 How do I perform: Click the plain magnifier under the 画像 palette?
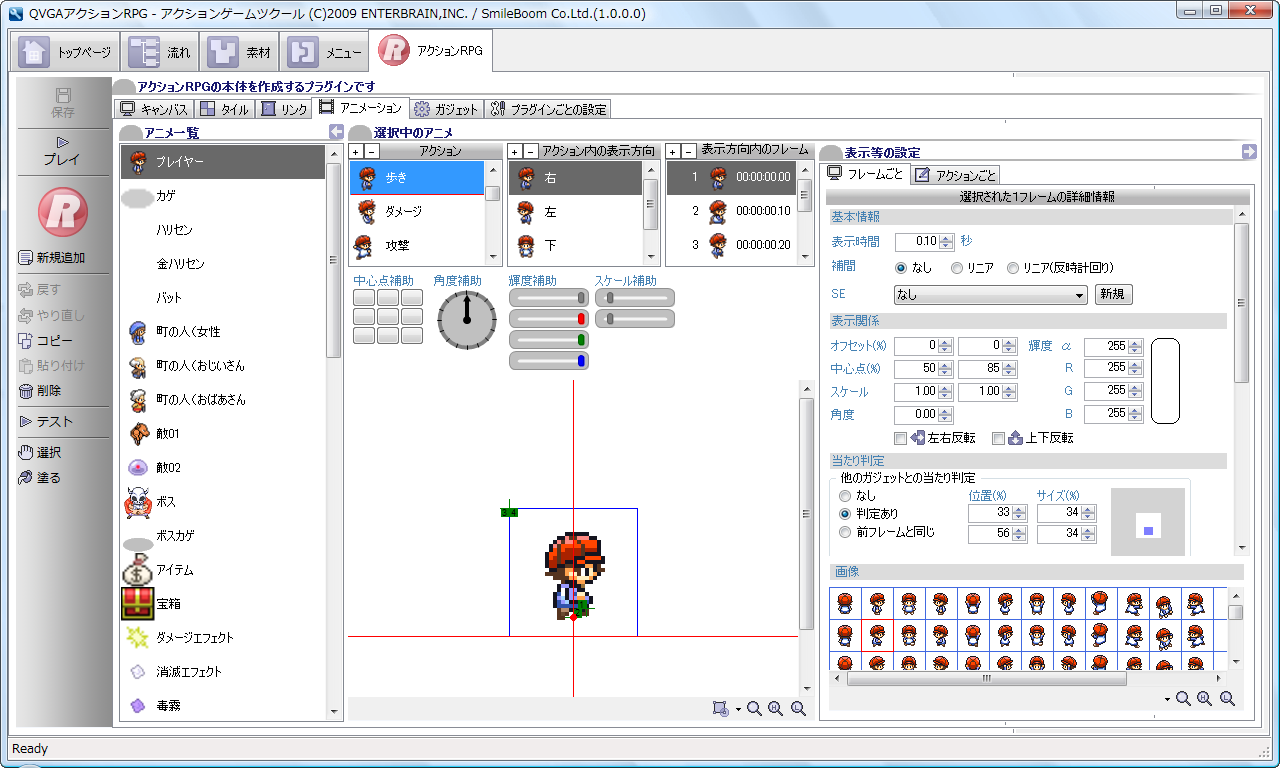1183,699
